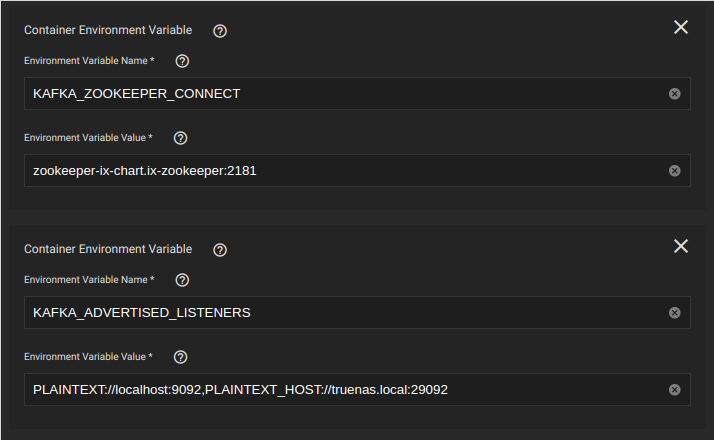This screenshot has height=440, width=714.
Task: Click the Environment Variable Name label above KAFKA_ZOOKEEPER_CONNECT
Action: click(89, 61)
